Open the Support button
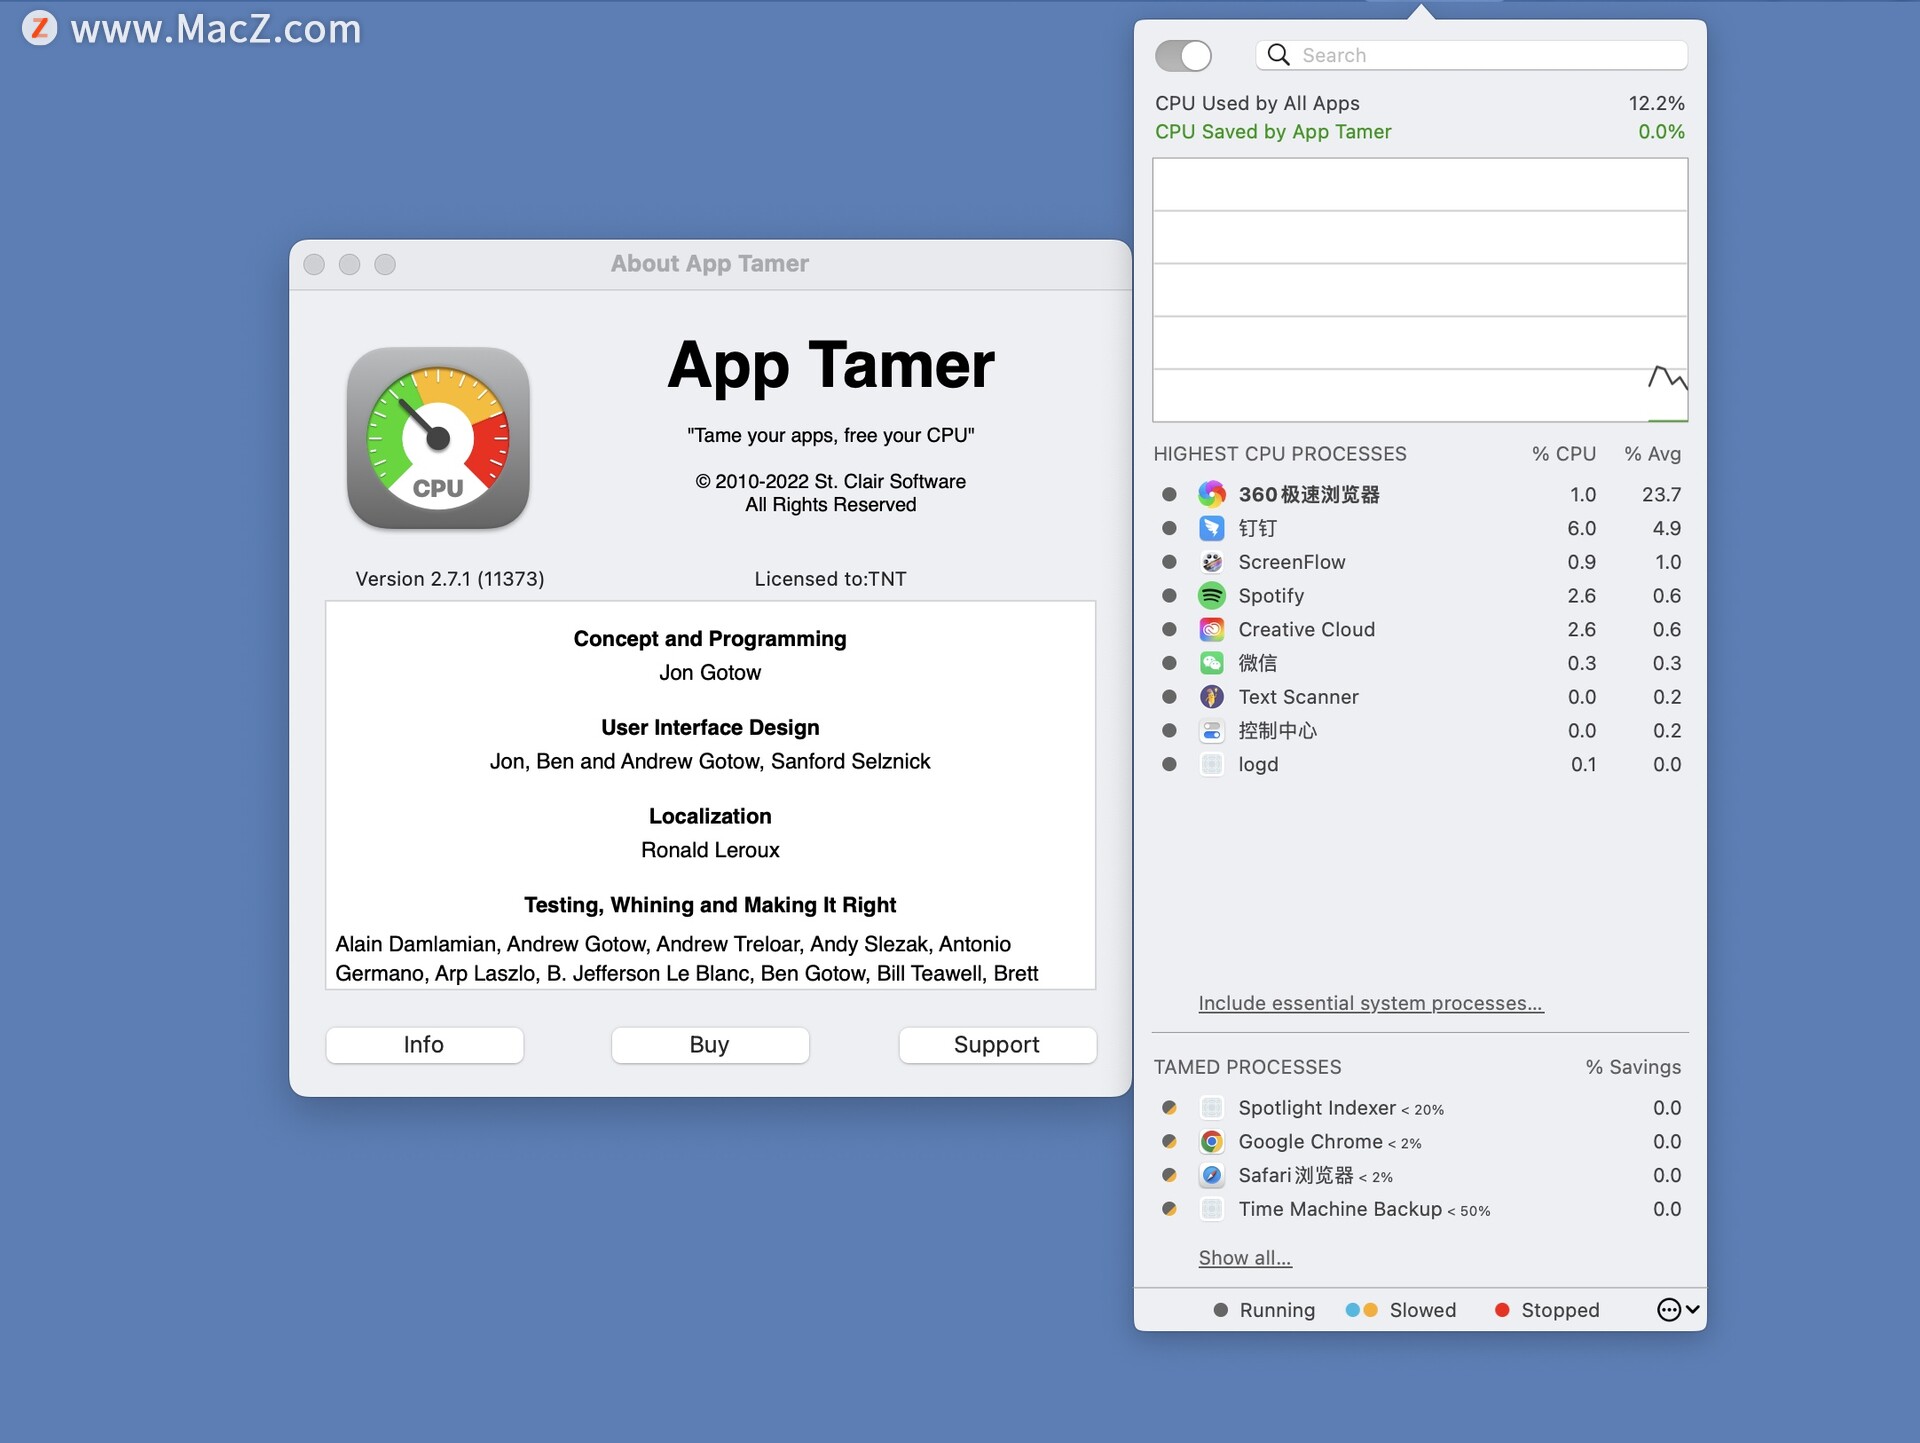Viewport: 1920px width, 1443px height. pyautogui.click(x=996, y=1045)
